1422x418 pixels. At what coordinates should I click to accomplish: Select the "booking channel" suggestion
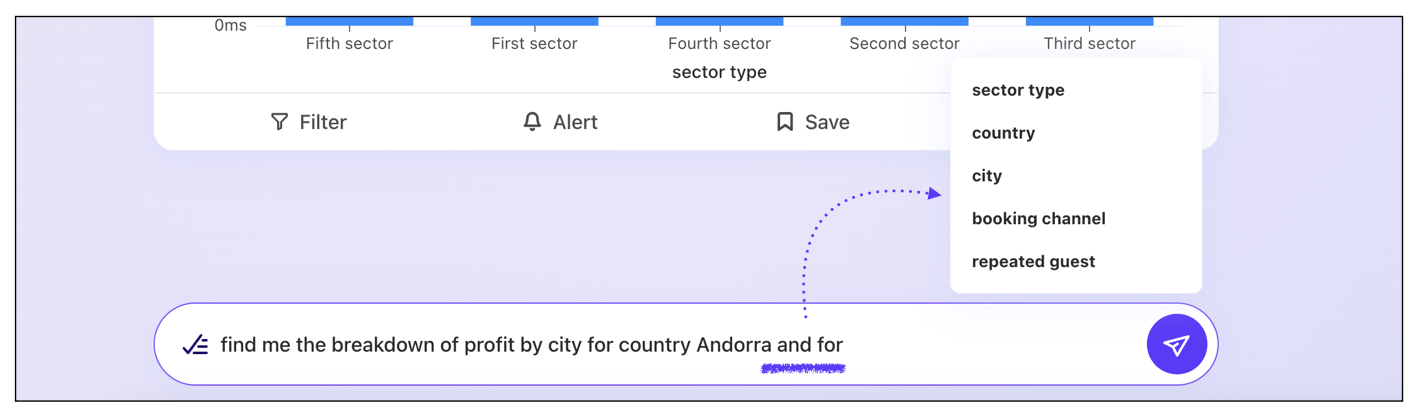[1038, 219]
